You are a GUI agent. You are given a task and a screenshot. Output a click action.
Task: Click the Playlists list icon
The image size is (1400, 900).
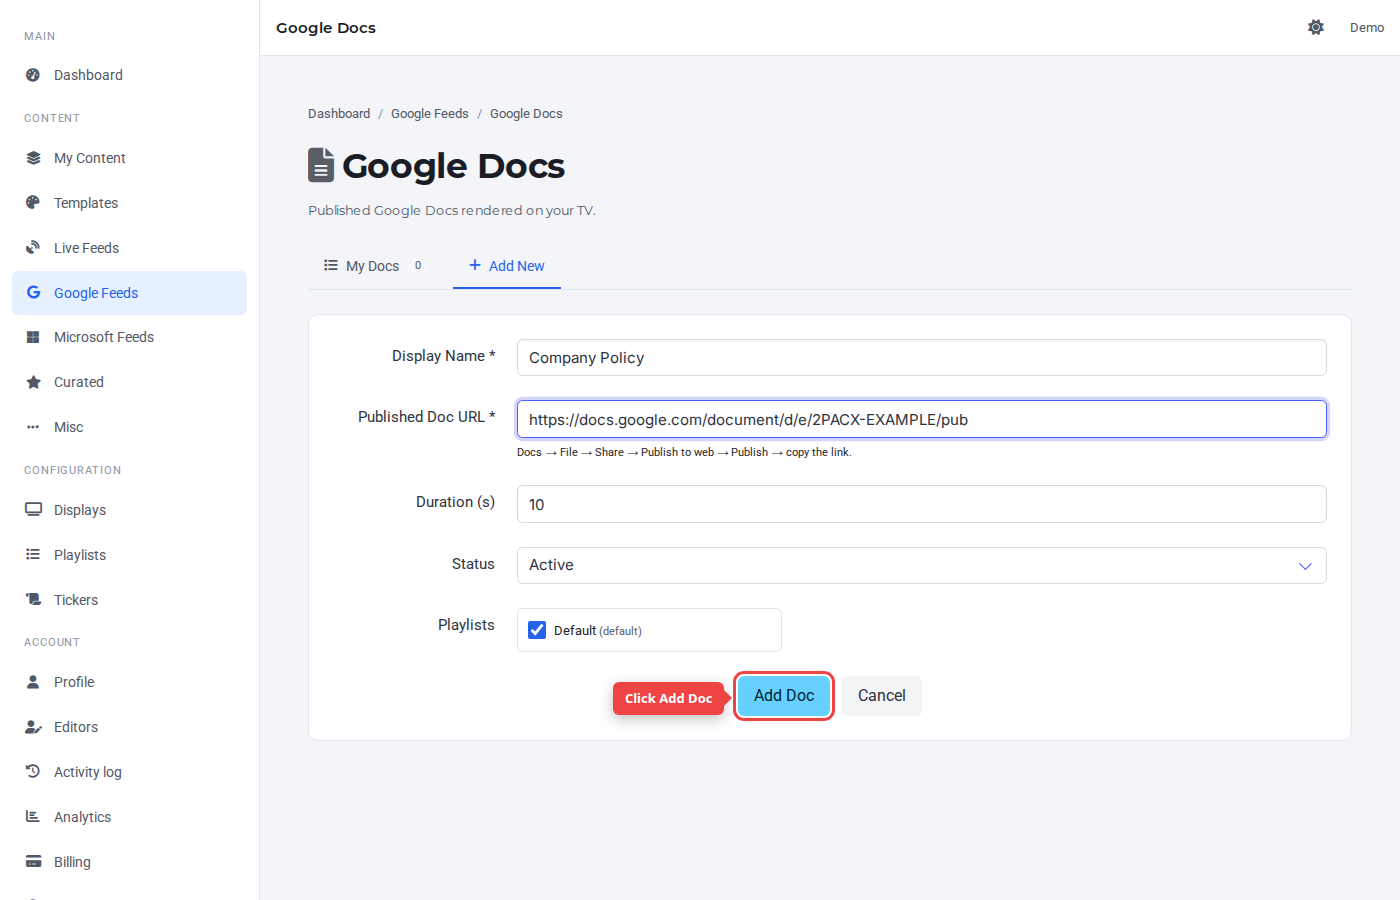[33, 555]
